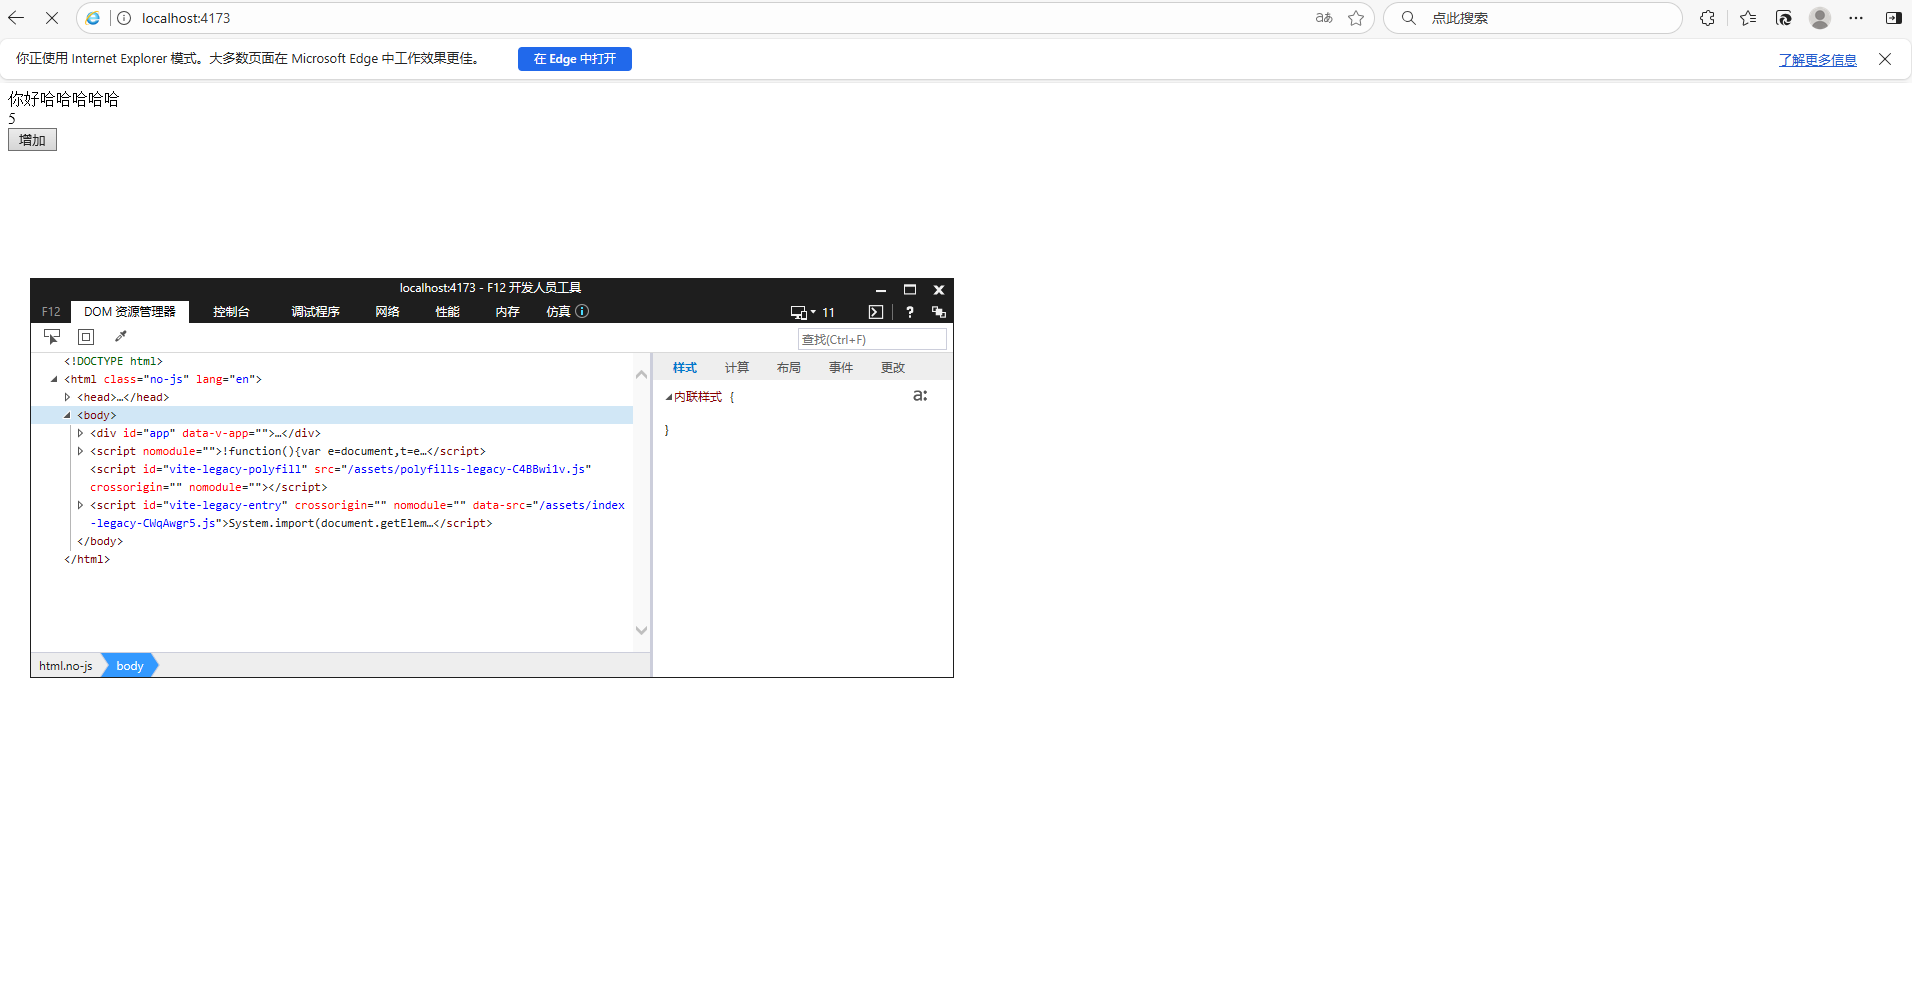Click the 在 Edge 中打开 button

[575, 59]
